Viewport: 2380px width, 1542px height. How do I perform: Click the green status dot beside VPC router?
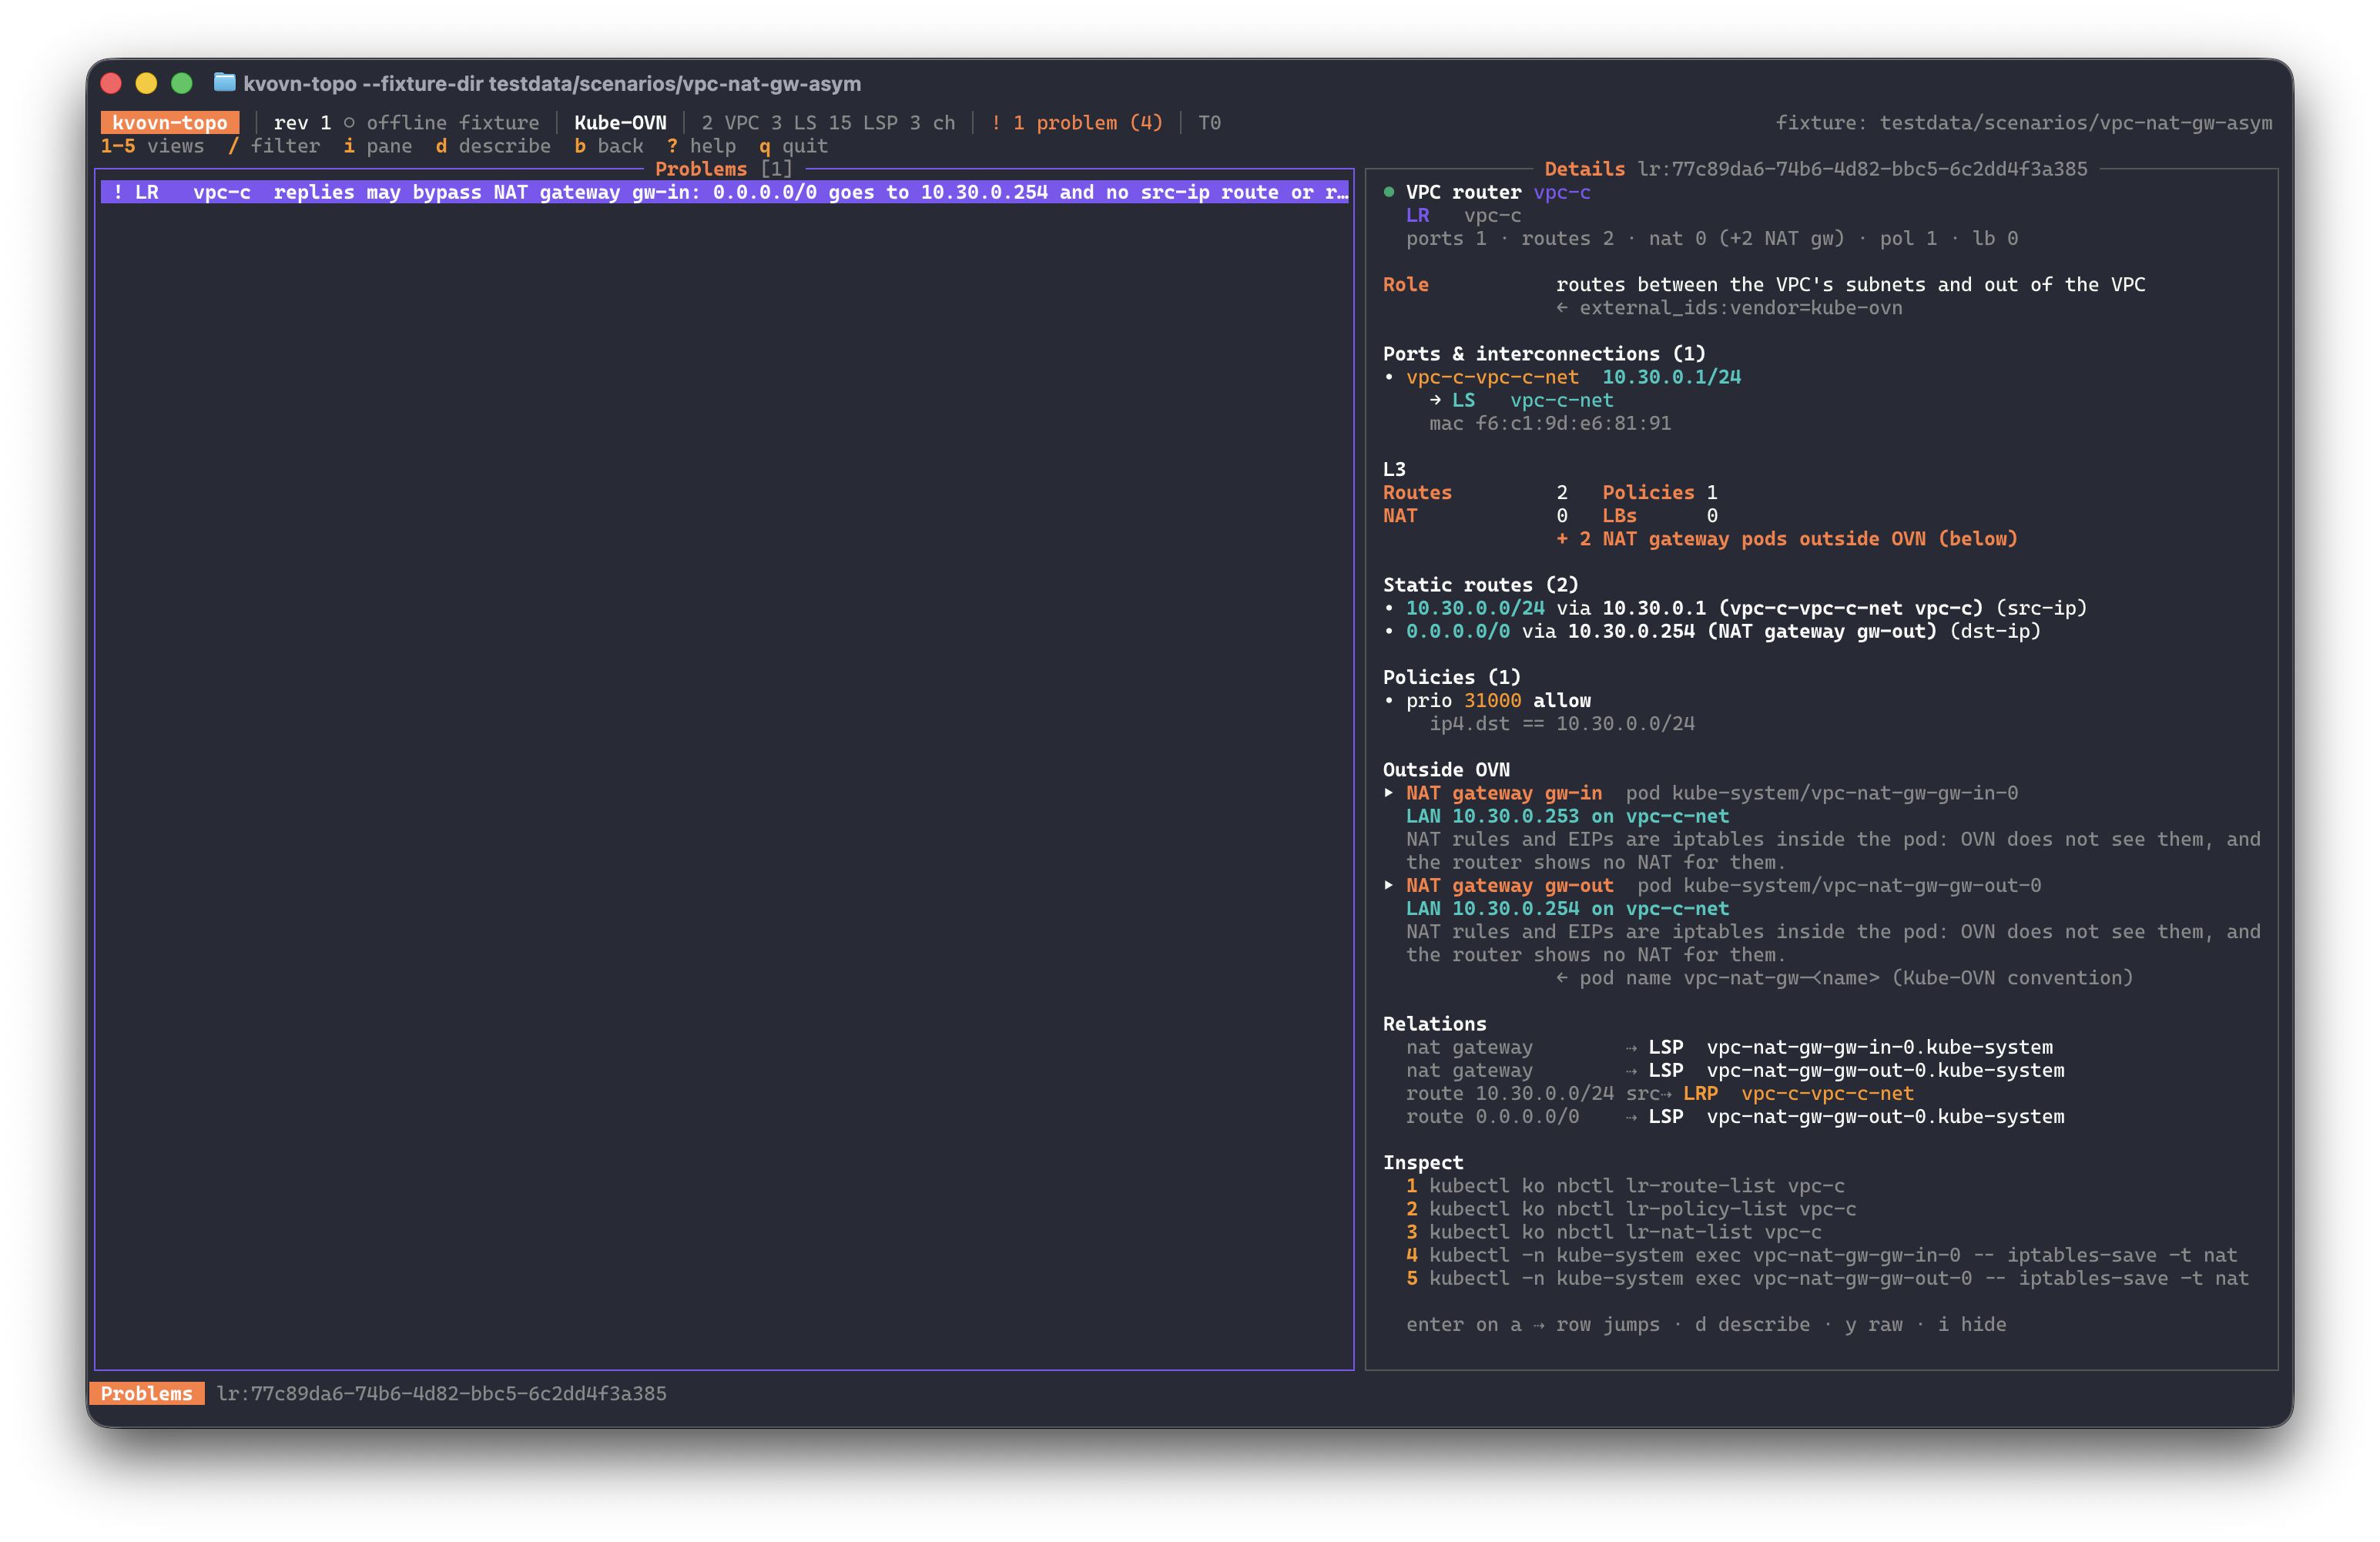click(x=1389, y=192)
